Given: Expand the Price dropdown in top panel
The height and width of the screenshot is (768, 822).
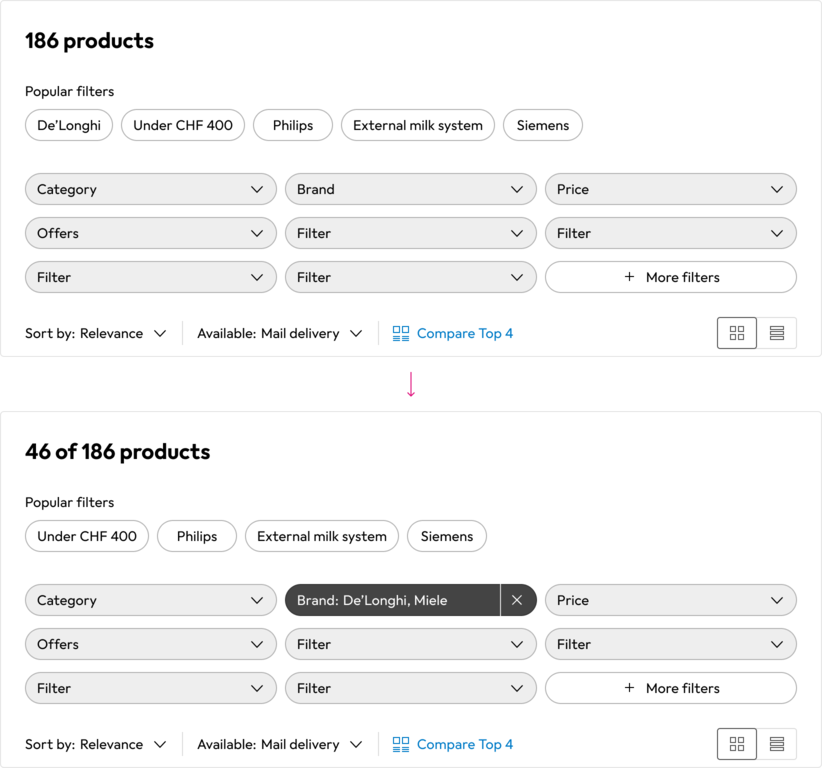Looking at the screenshot, I should (671, 189).
